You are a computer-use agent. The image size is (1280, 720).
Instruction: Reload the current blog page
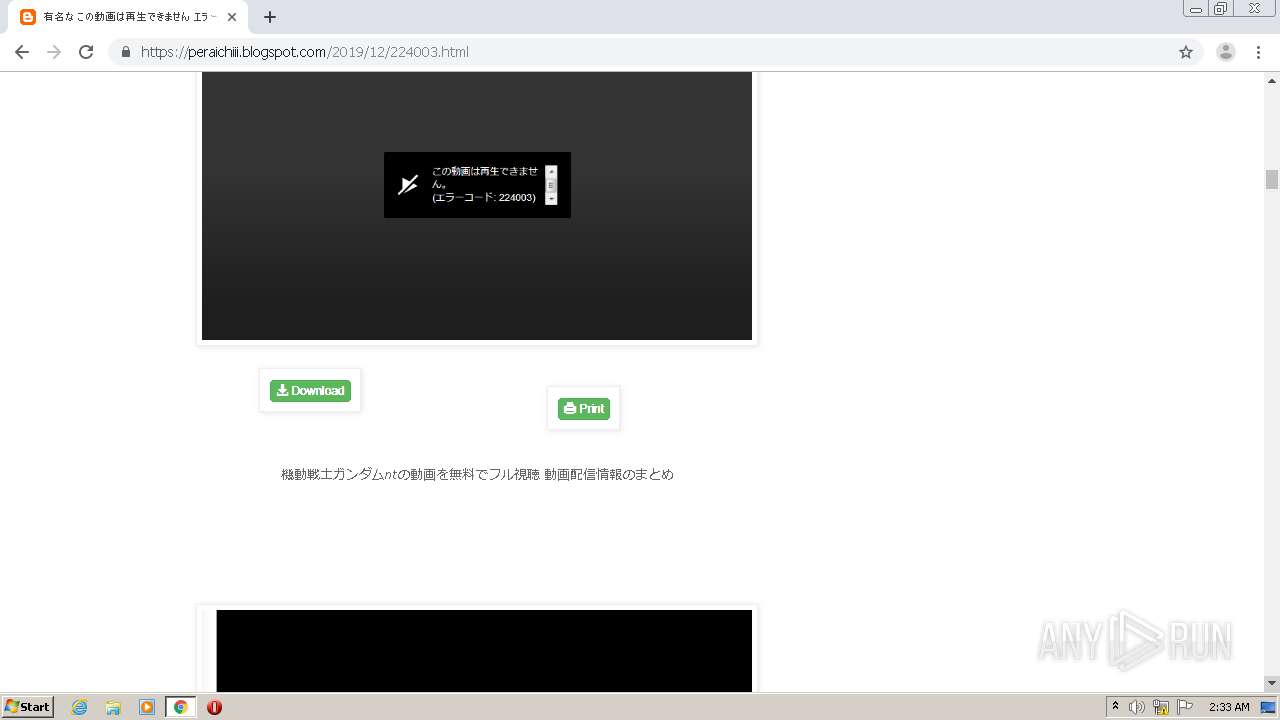point(86,52)
